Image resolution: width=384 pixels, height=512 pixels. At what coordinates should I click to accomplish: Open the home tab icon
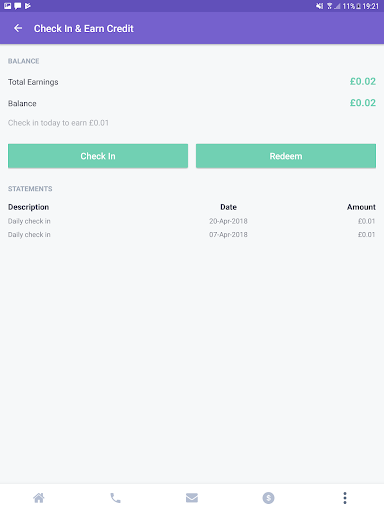tap(39, 498)
